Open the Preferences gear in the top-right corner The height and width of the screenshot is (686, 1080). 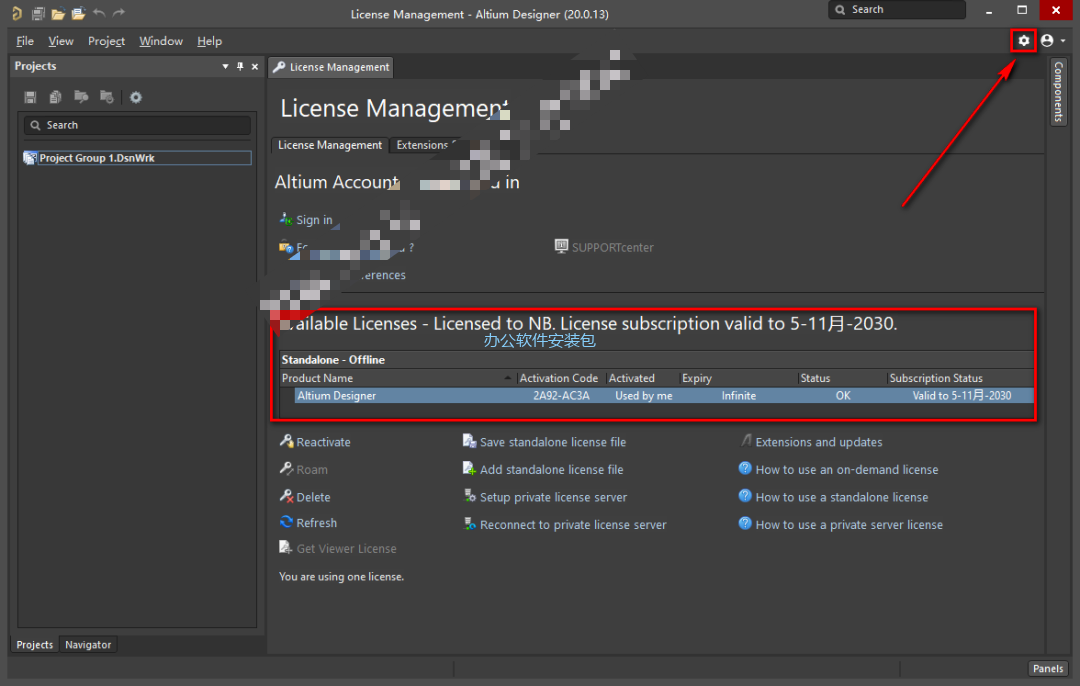pos(1023,41)
